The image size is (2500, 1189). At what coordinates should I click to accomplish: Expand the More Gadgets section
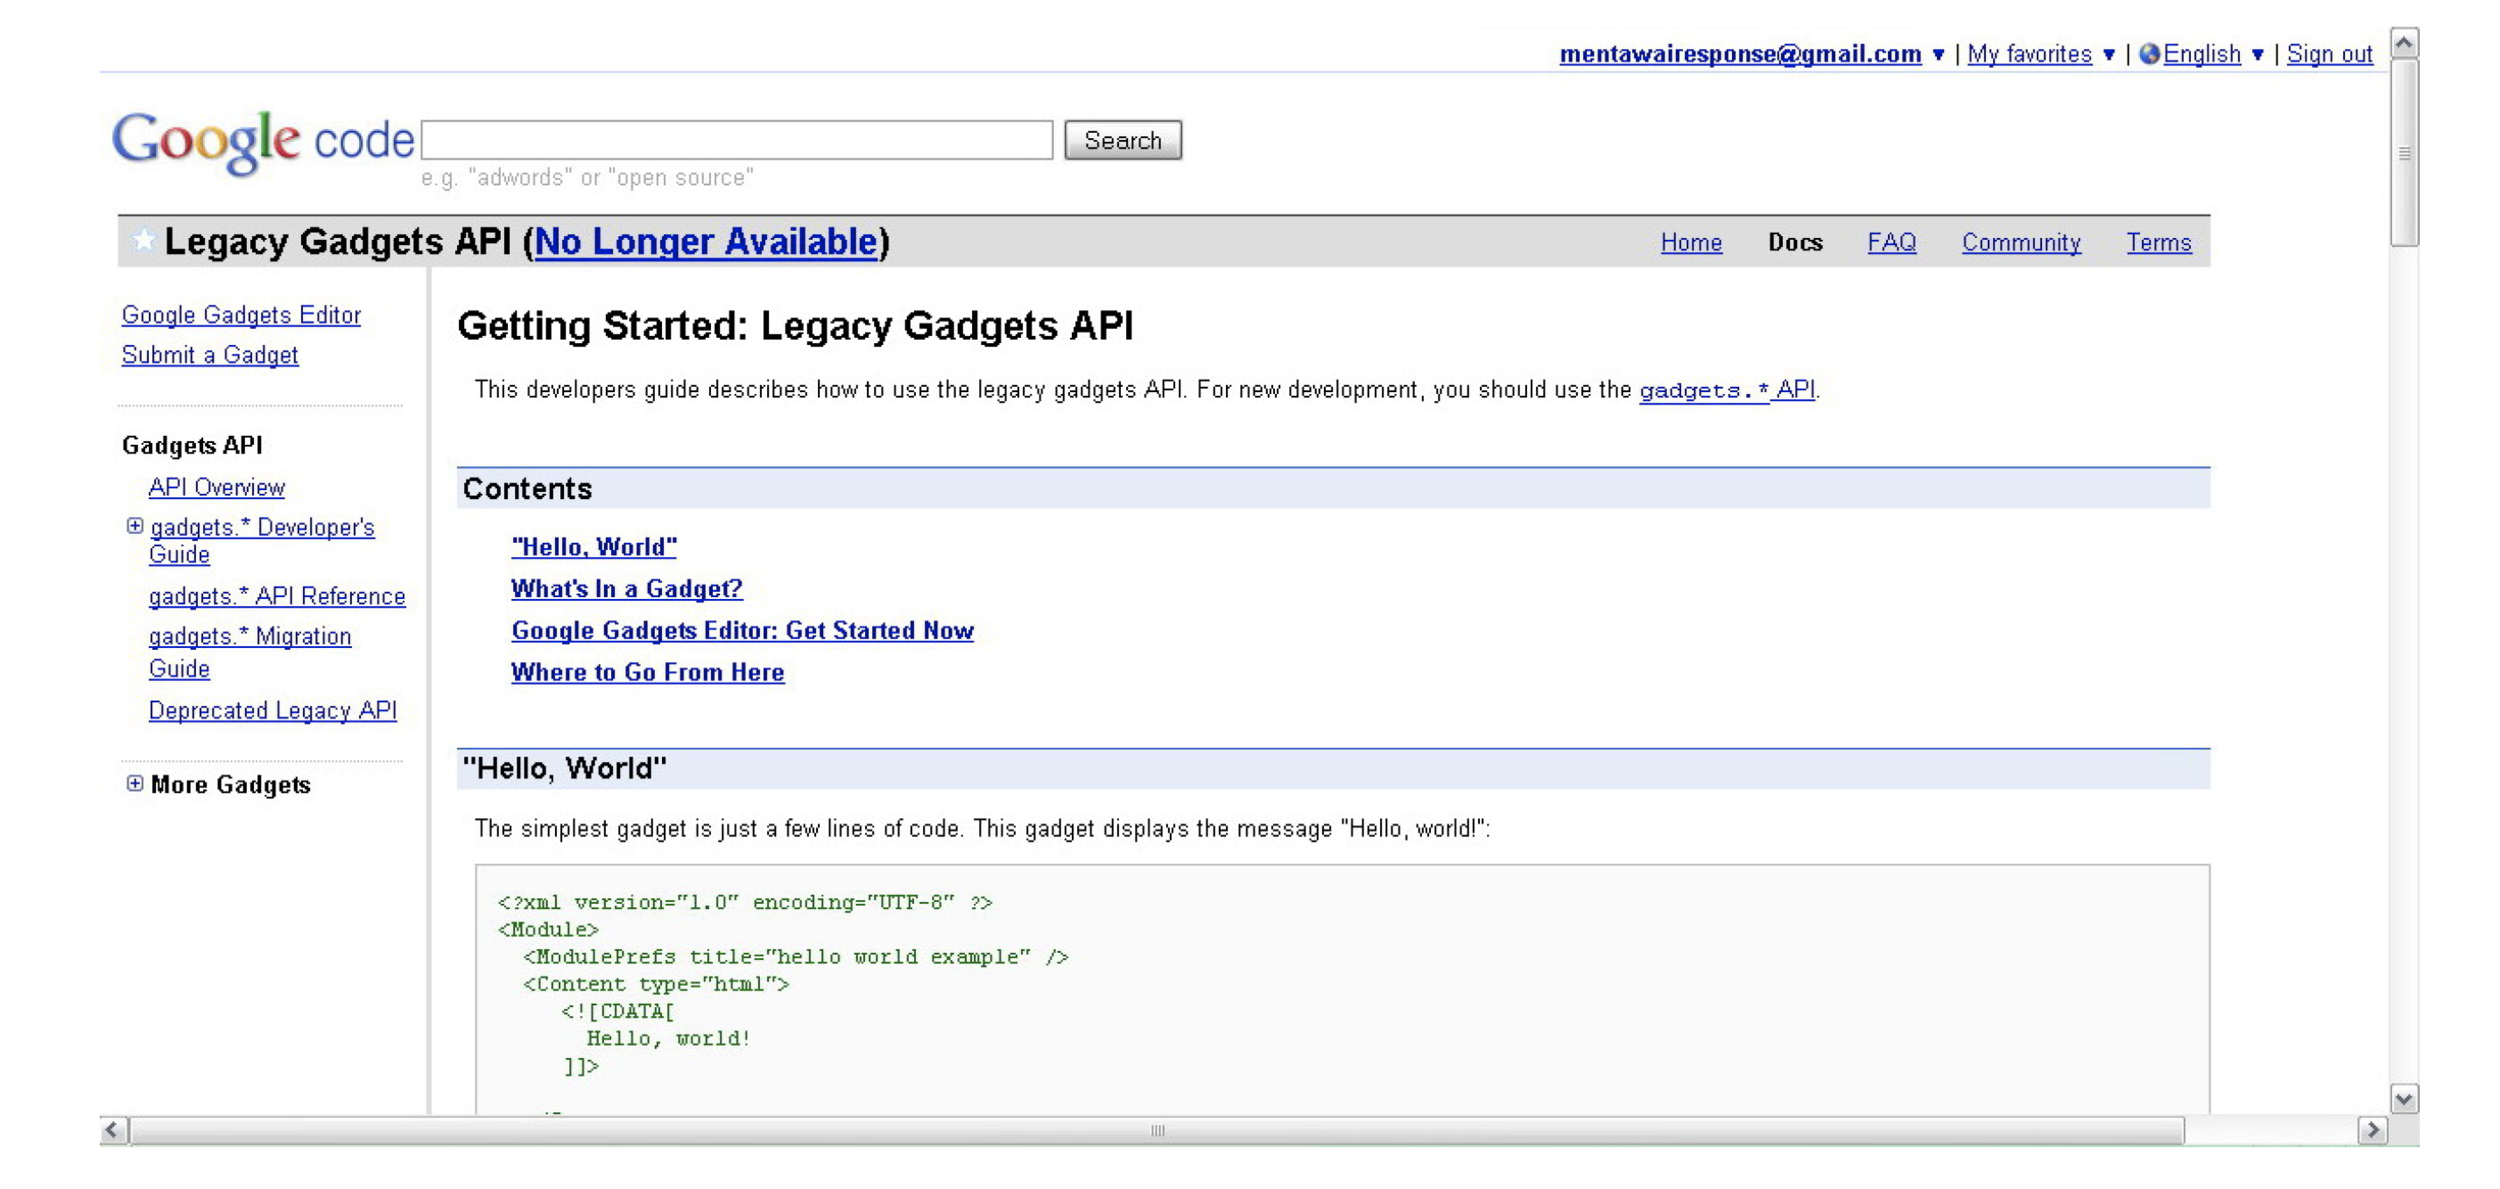point(135,783)
